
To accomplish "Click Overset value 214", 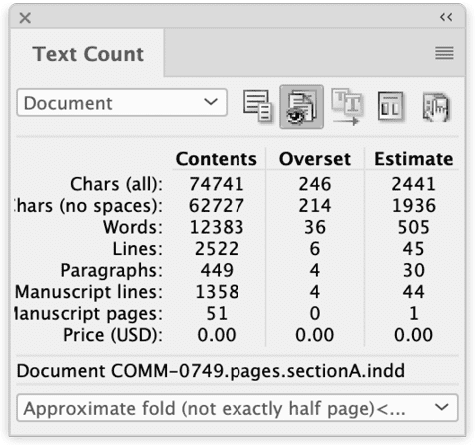I will (x=315, y=206).
